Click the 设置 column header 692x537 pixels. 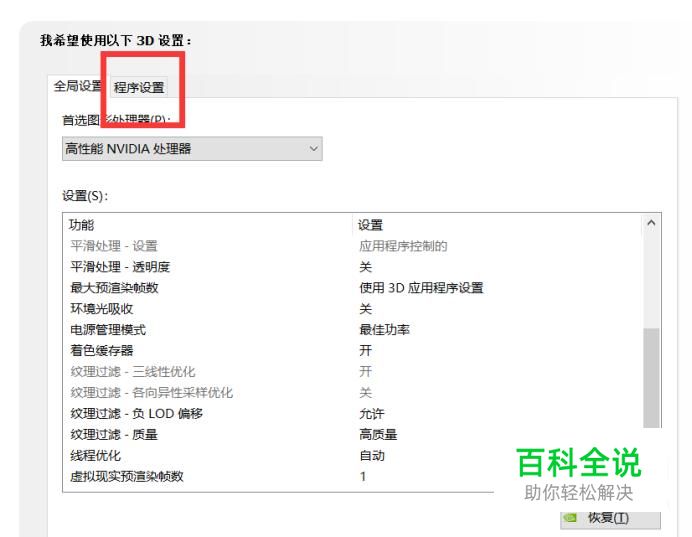(497, 225)
